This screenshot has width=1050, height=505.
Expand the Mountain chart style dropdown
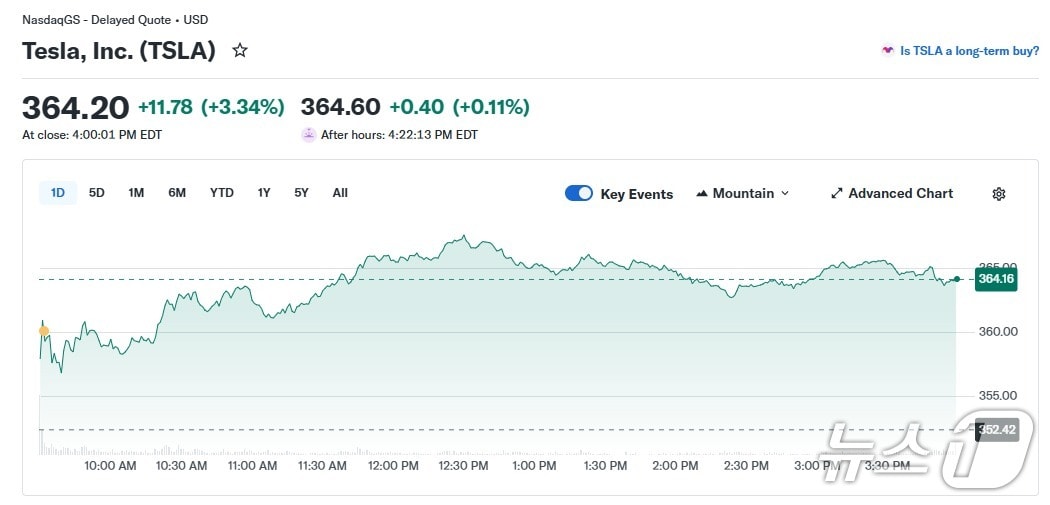click(x=743, y=194)
